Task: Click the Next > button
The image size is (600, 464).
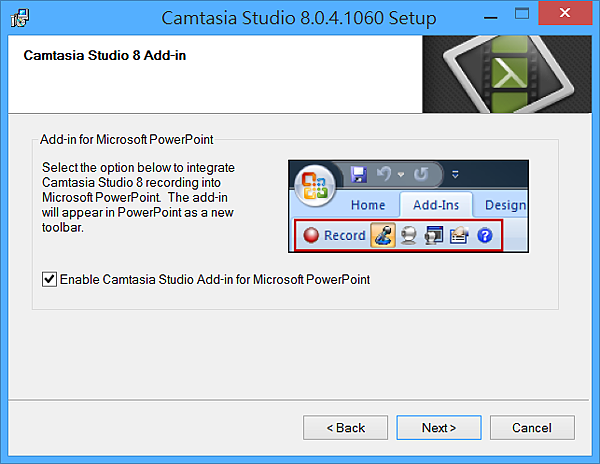Action: (439, 428)
